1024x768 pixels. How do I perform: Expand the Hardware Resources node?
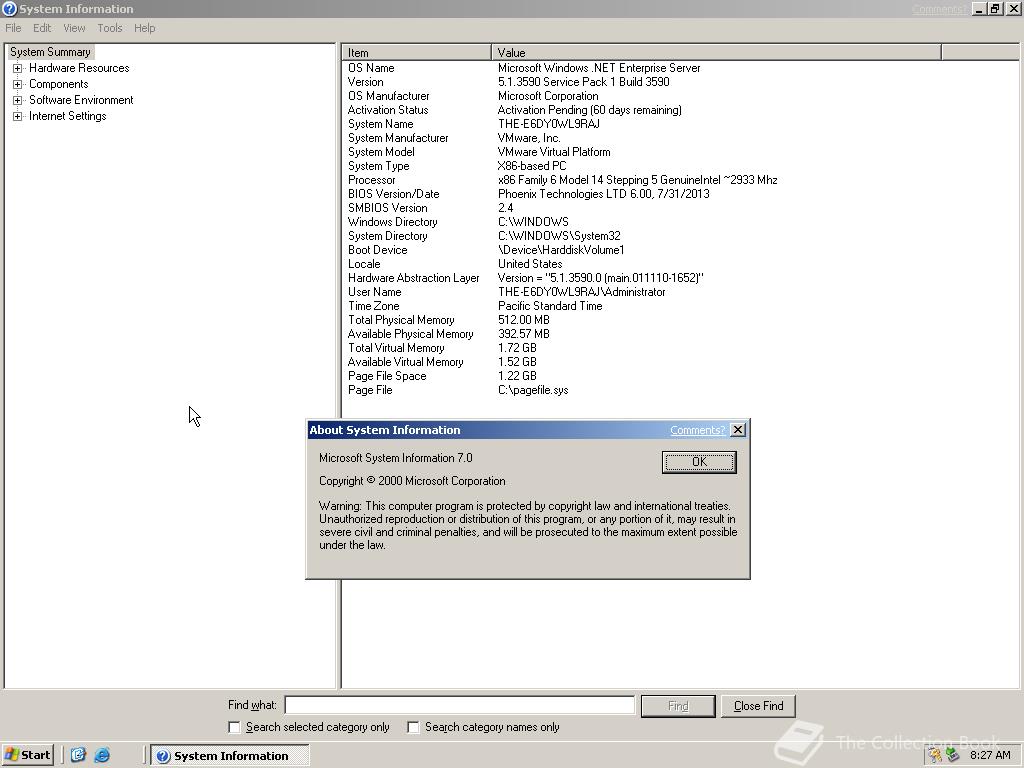tap(18, 68)
